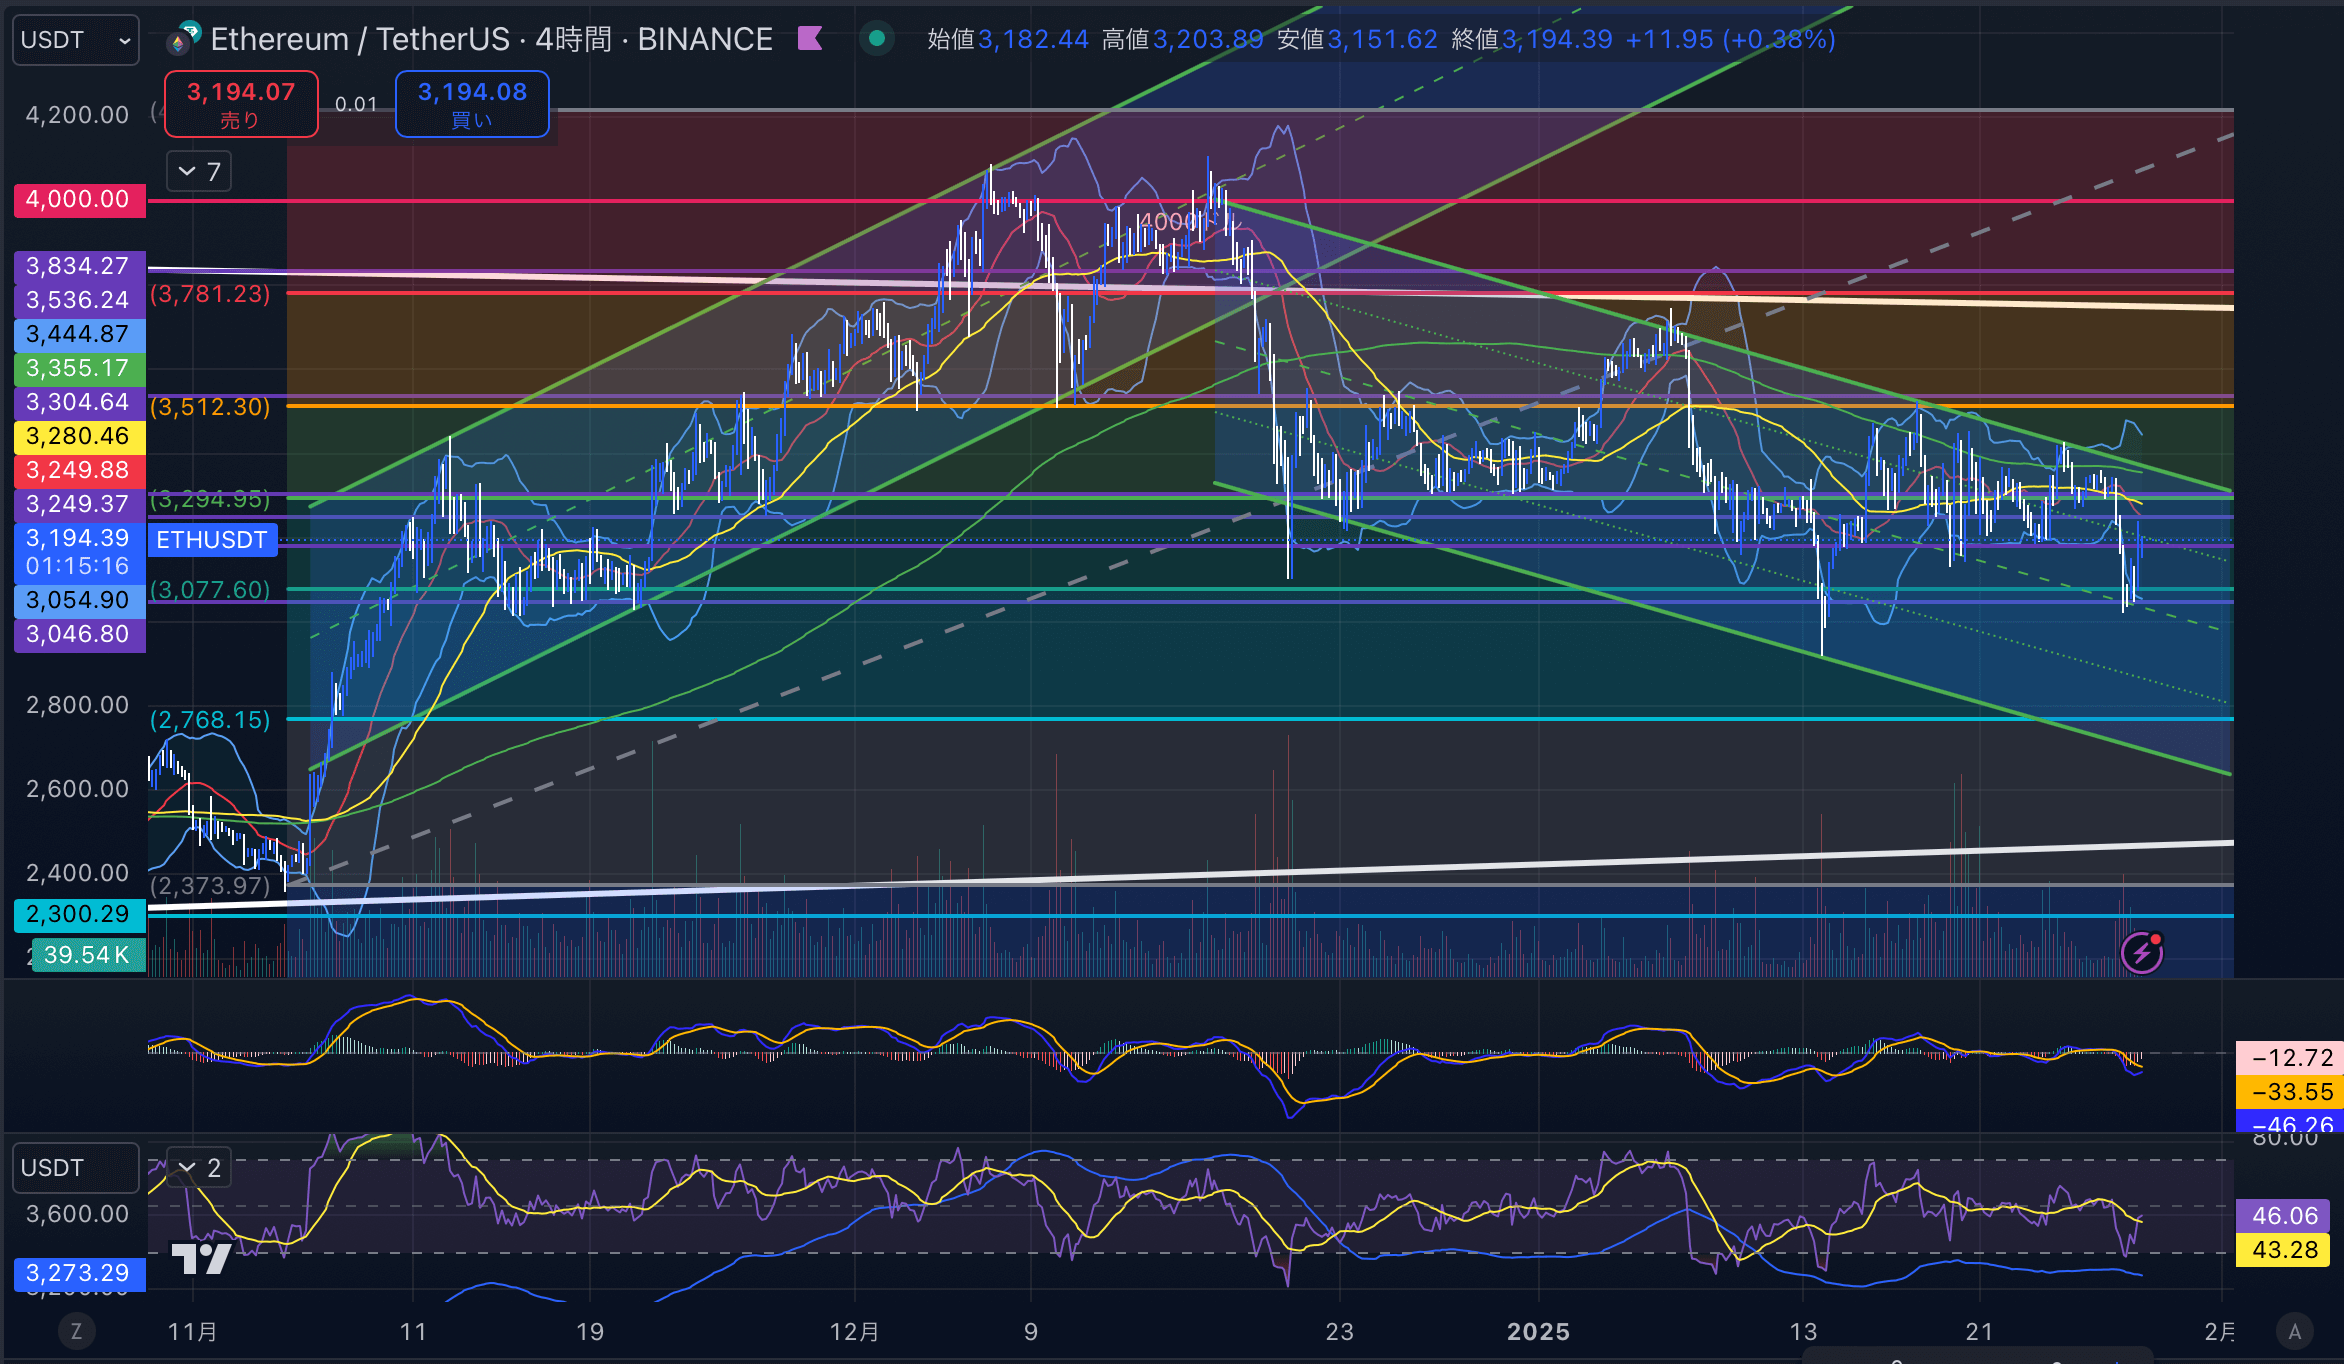This screenshot has height=1364, width=2344.
Task: Click the ETHUSDT symbol tag
Action: (212, 540)
